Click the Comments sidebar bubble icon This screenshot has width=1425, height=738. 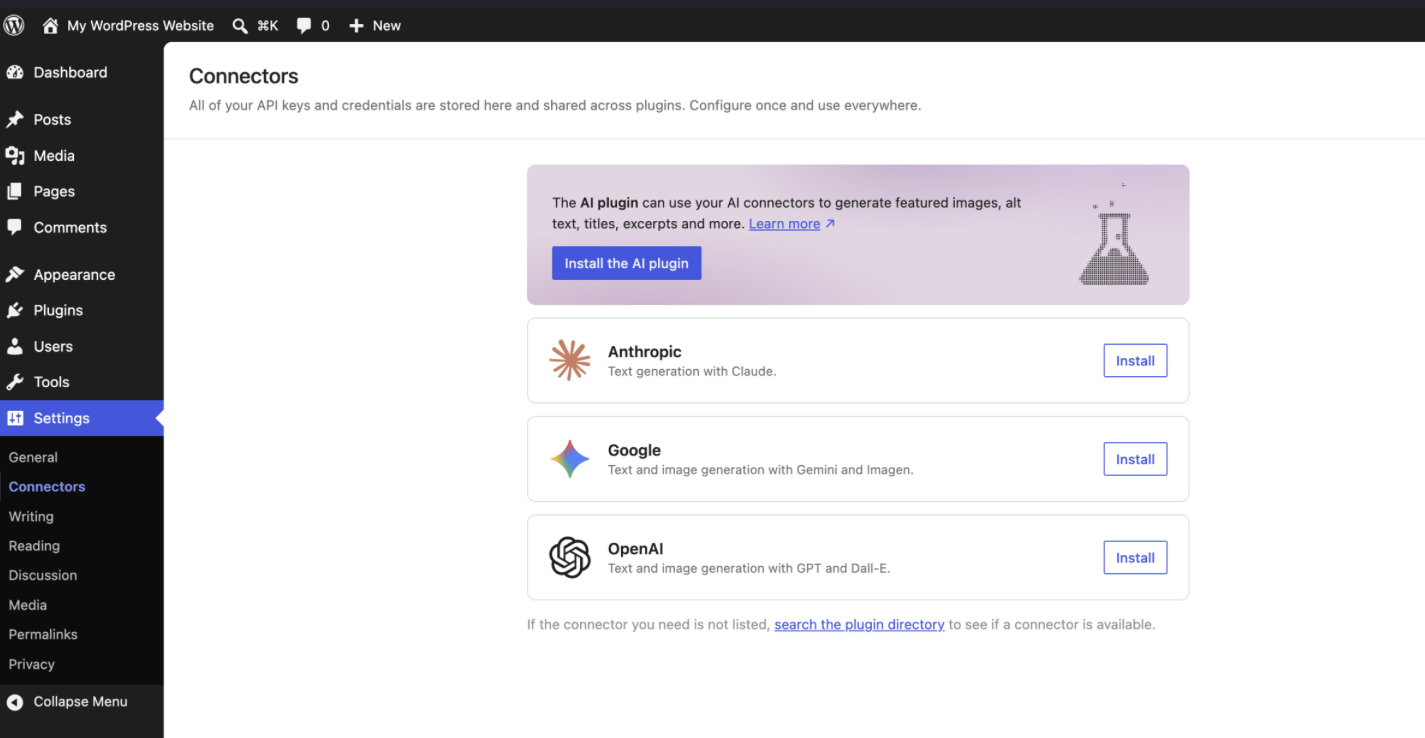pos(15,227)
